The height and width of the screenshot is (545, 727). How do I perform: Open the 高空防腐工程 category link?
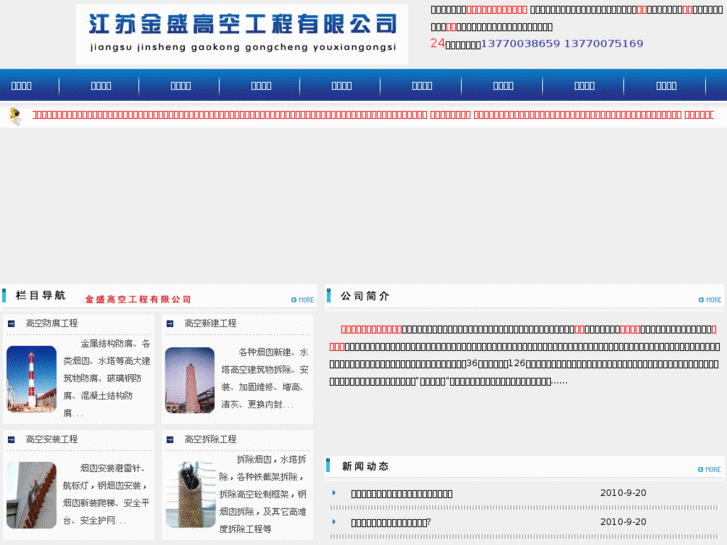(x=52, y=323)
